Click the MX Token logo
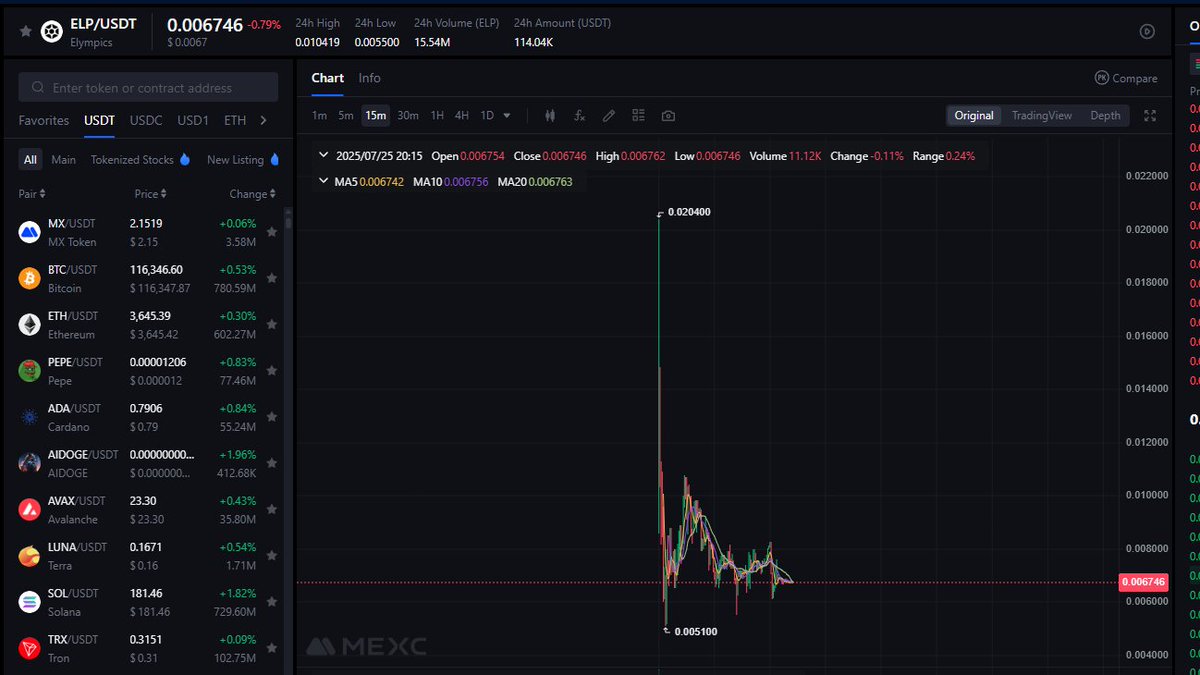This screenshot has height=675, width=1200. [29, 232]
